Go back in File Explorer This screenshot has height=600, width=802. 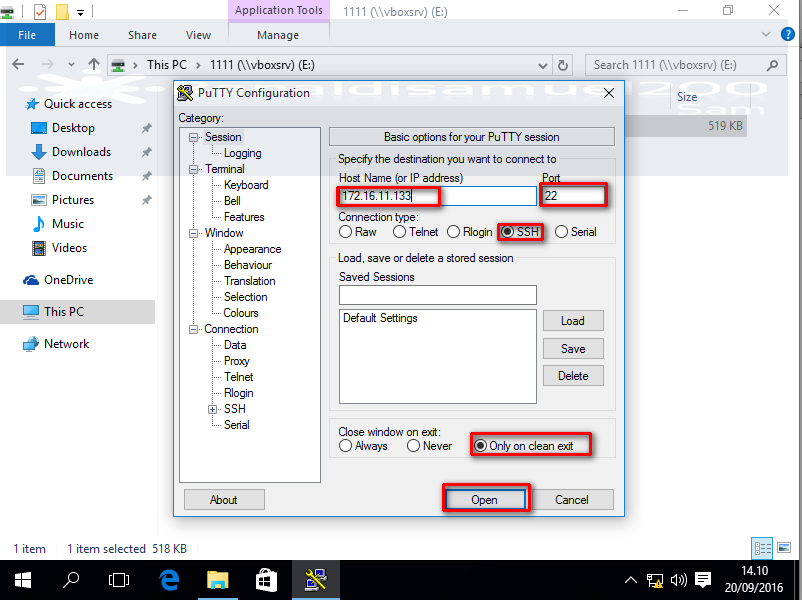coord(18,64)
